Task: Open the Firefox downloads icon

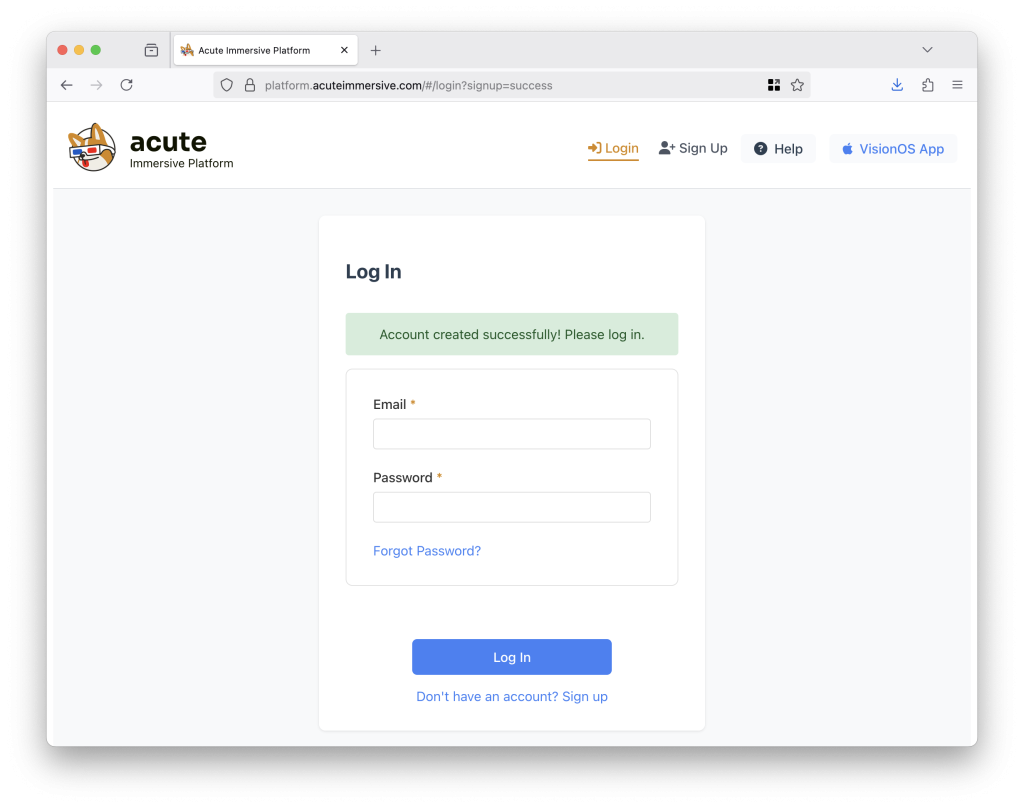Action: pyautogui.click(x=897, y=85)
